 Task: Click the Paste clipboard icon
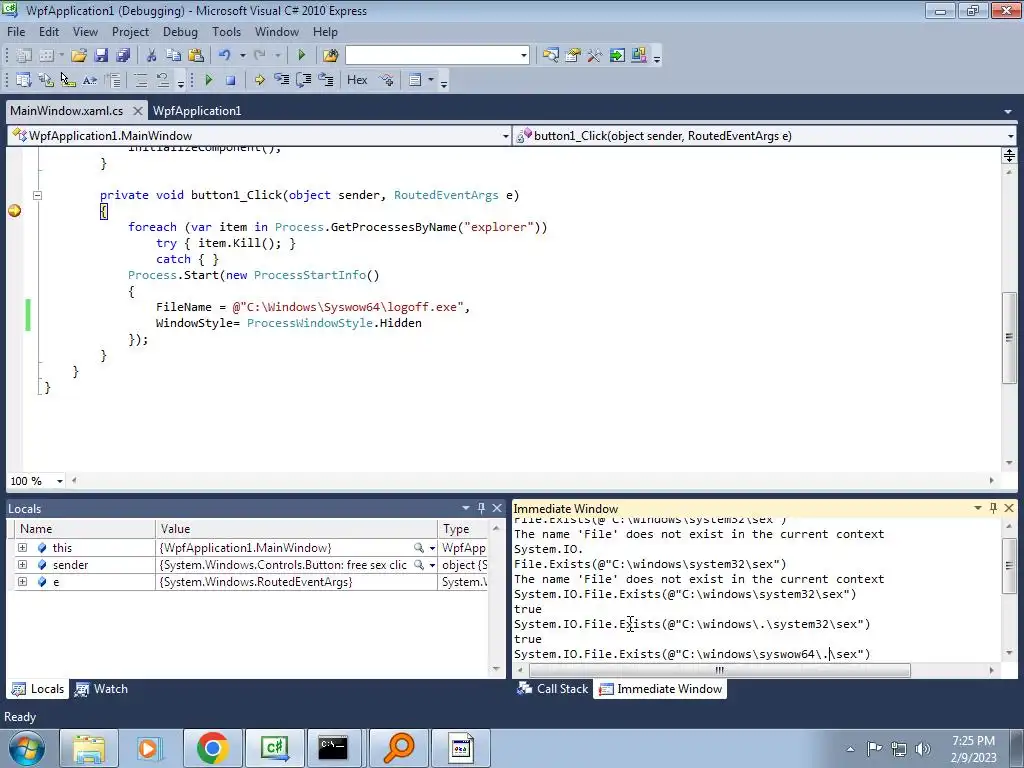coord(195,56)
